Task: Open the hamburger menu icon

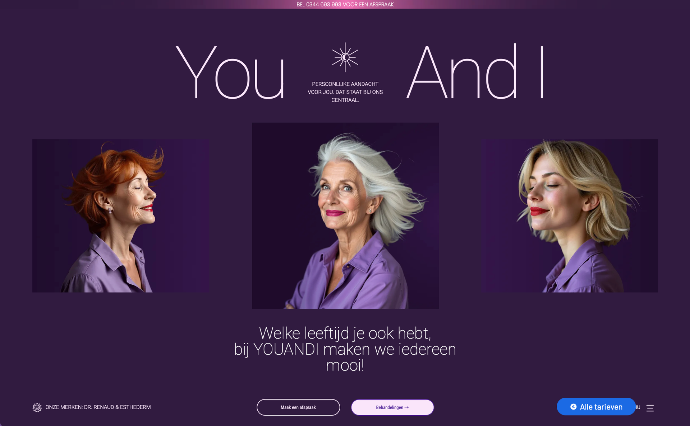Action: (650, 408)
